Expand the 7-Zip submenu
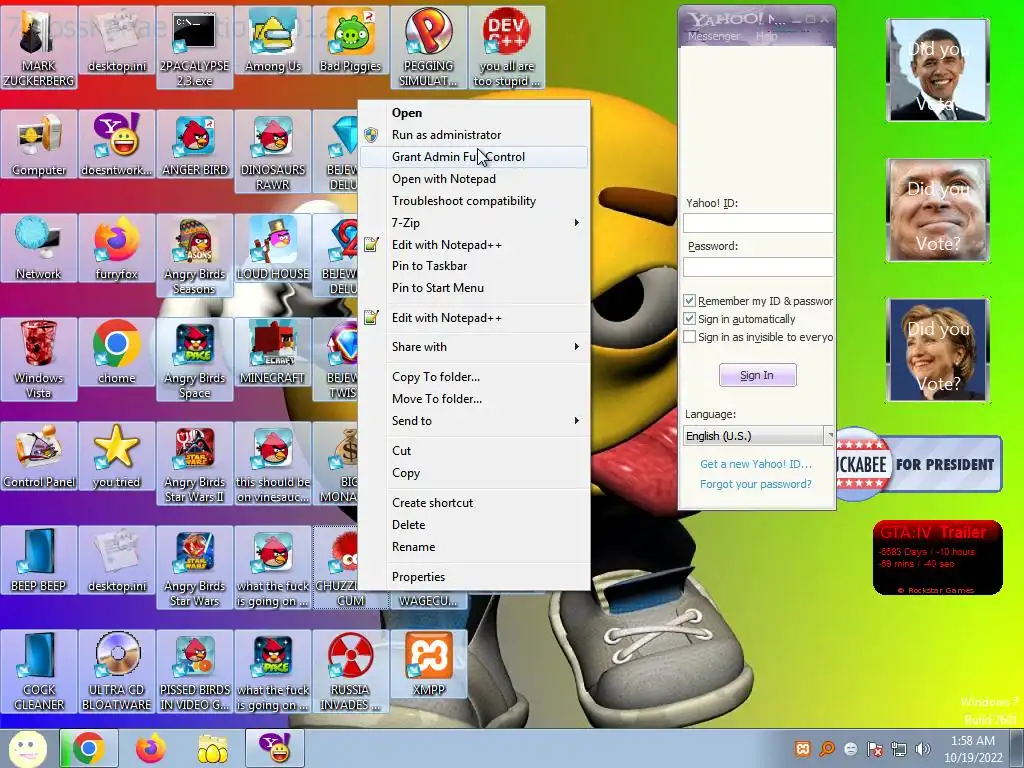 tap(474, 223)
